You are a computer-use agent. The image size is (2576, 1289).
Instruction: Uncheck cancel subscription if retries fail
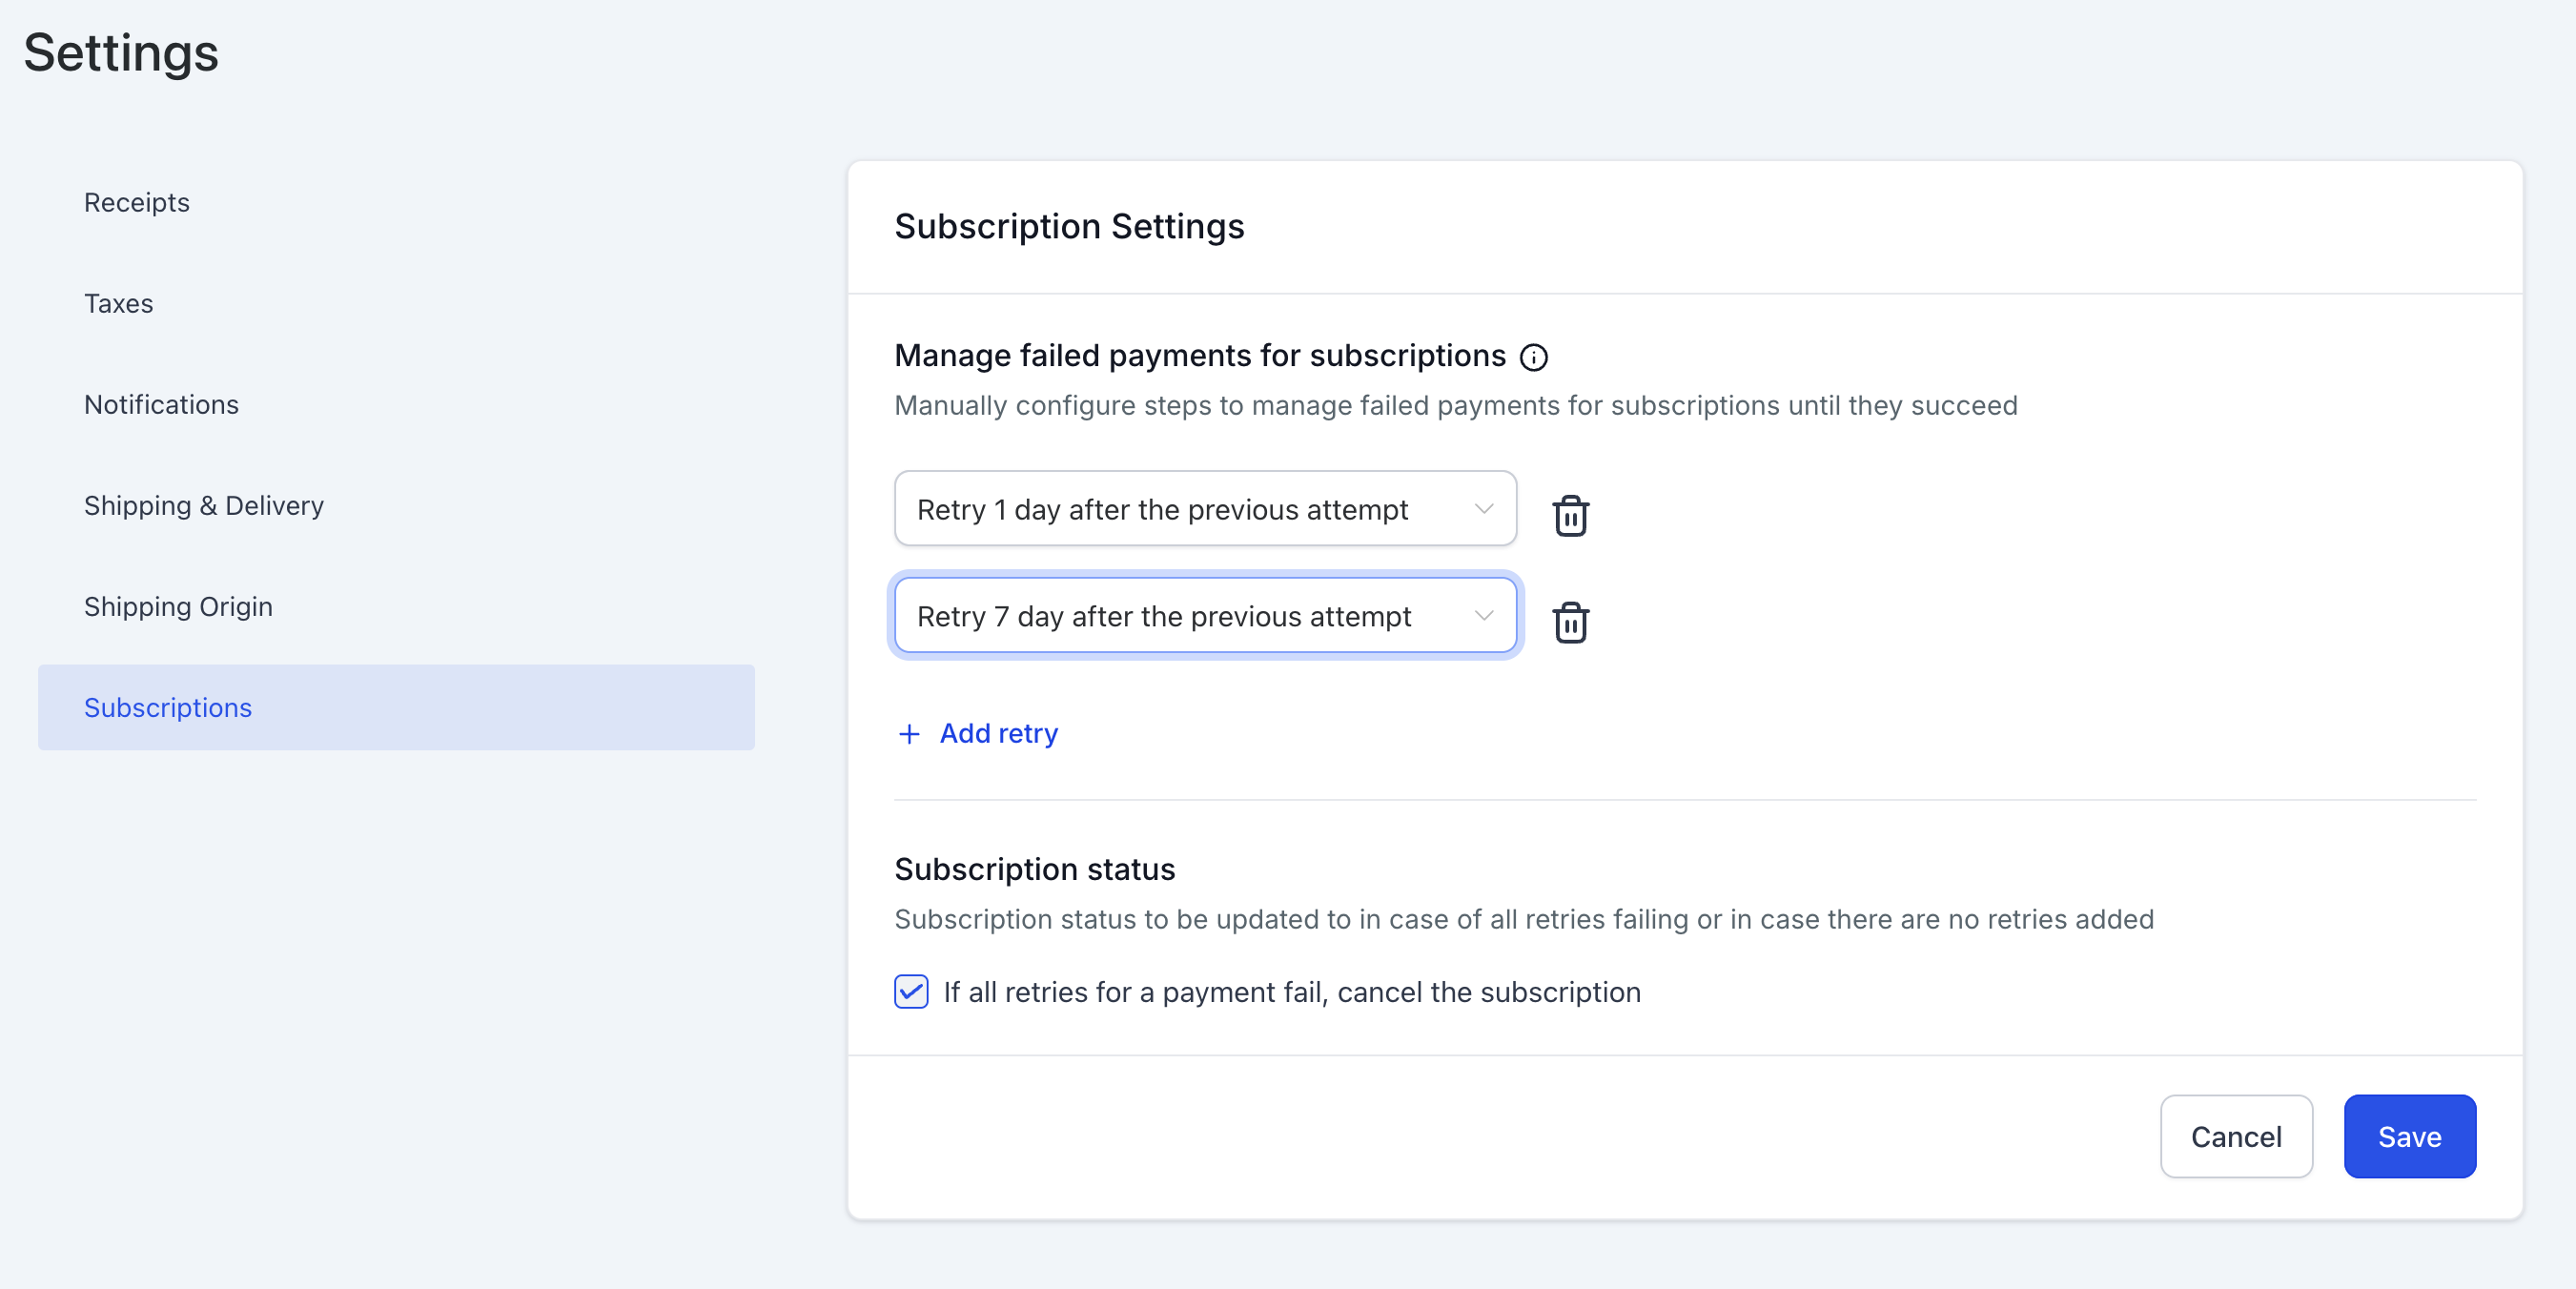click(911, 991)
